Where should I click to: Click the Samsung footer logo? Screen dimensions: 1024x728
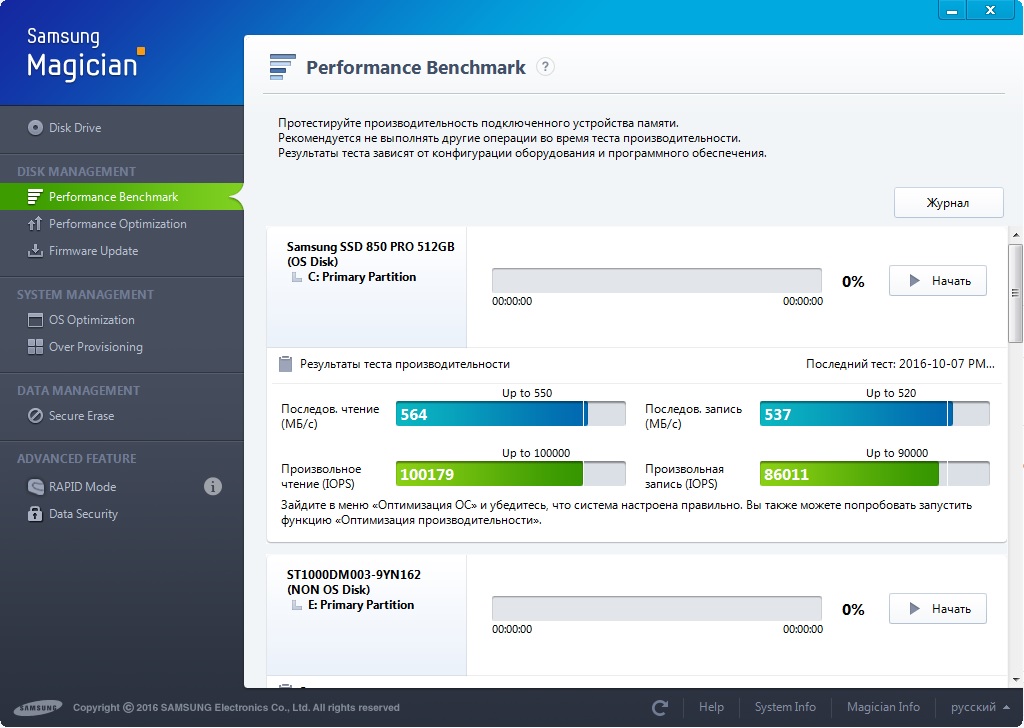(39, 707)
